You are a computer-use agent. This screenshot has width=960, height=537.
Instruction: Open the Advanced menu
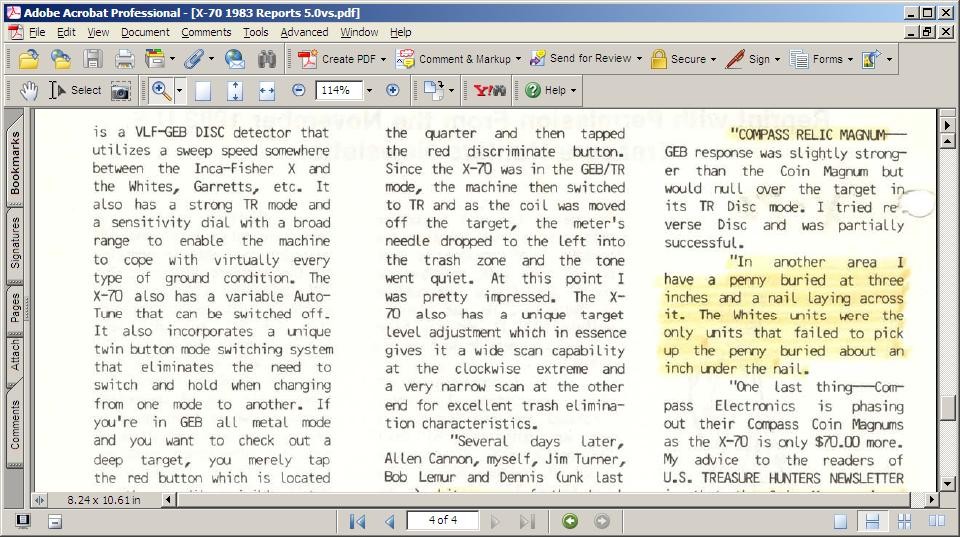pyautogui.click(x=304, y=32)
